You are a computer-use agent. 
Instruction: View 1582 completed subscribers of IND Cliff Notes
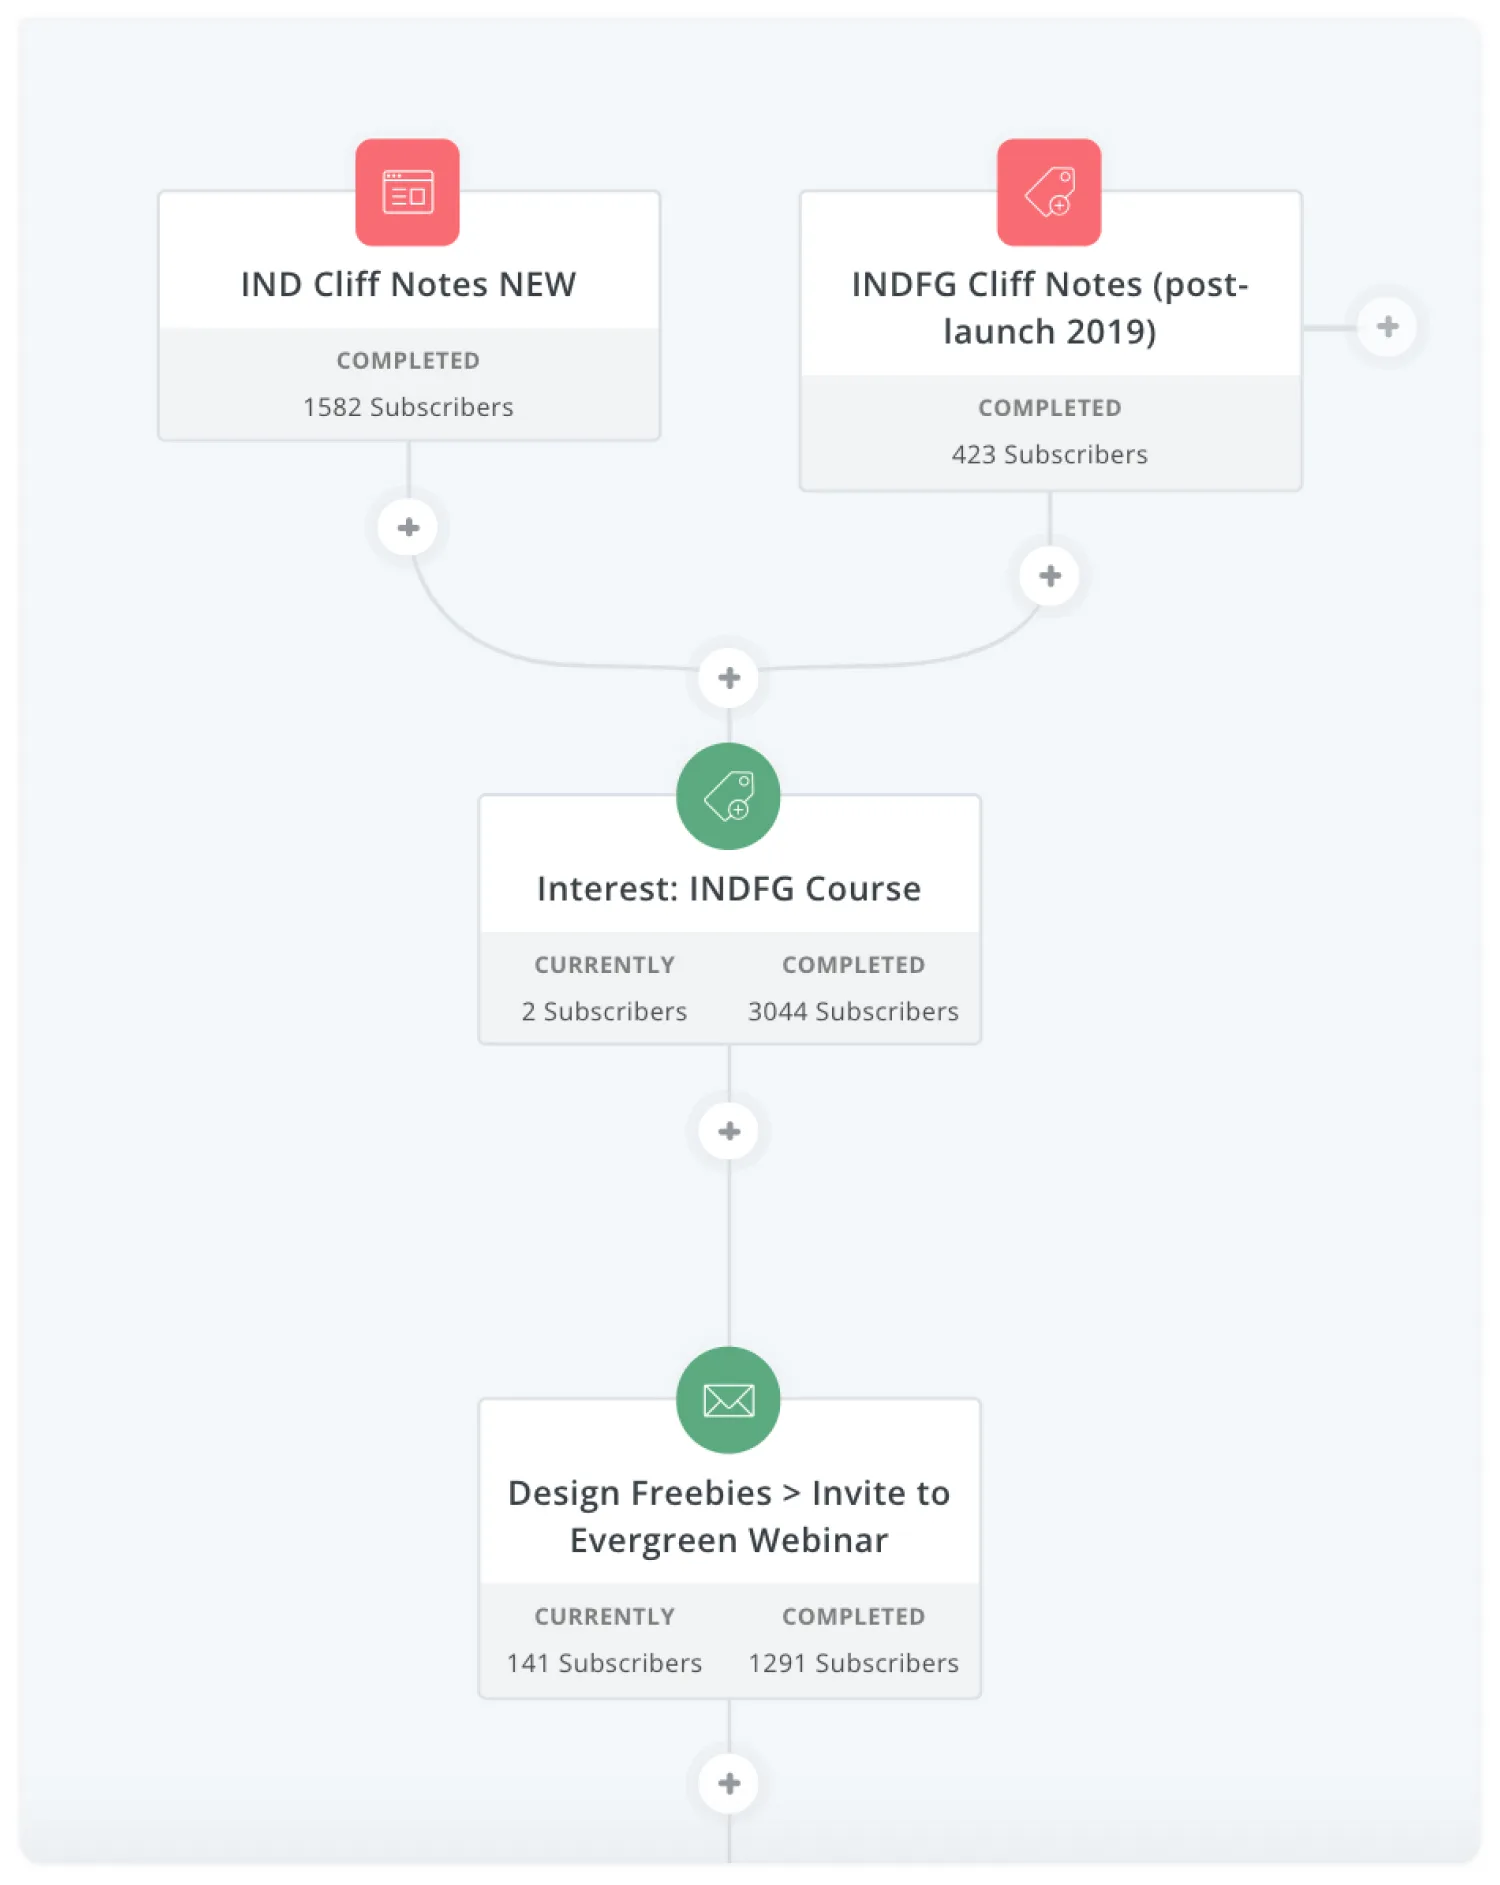pyautogui.click(x=408, y=407)
